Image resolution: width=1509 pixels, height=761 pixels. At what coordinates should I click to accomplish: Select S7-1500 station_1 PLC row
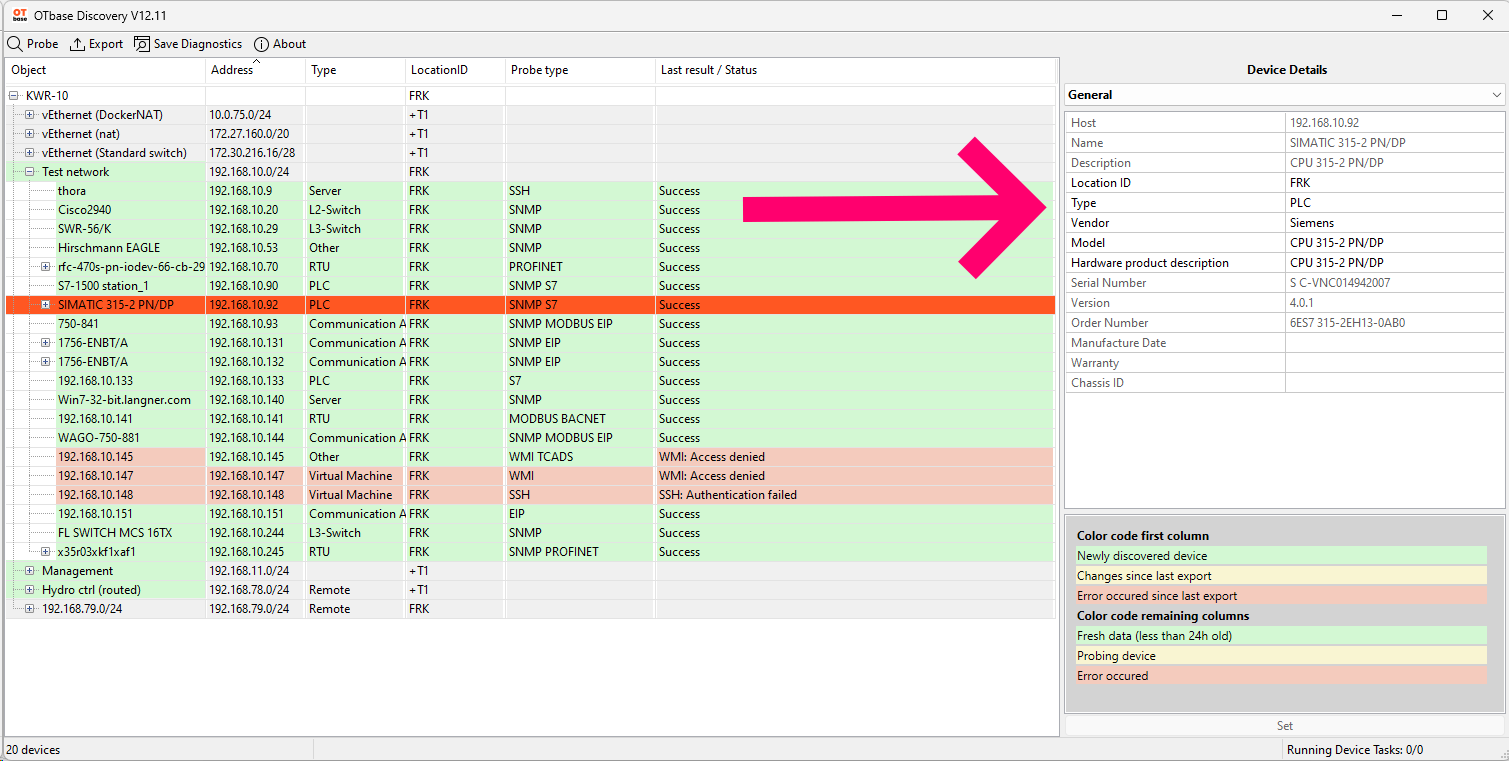coord(530,286)
